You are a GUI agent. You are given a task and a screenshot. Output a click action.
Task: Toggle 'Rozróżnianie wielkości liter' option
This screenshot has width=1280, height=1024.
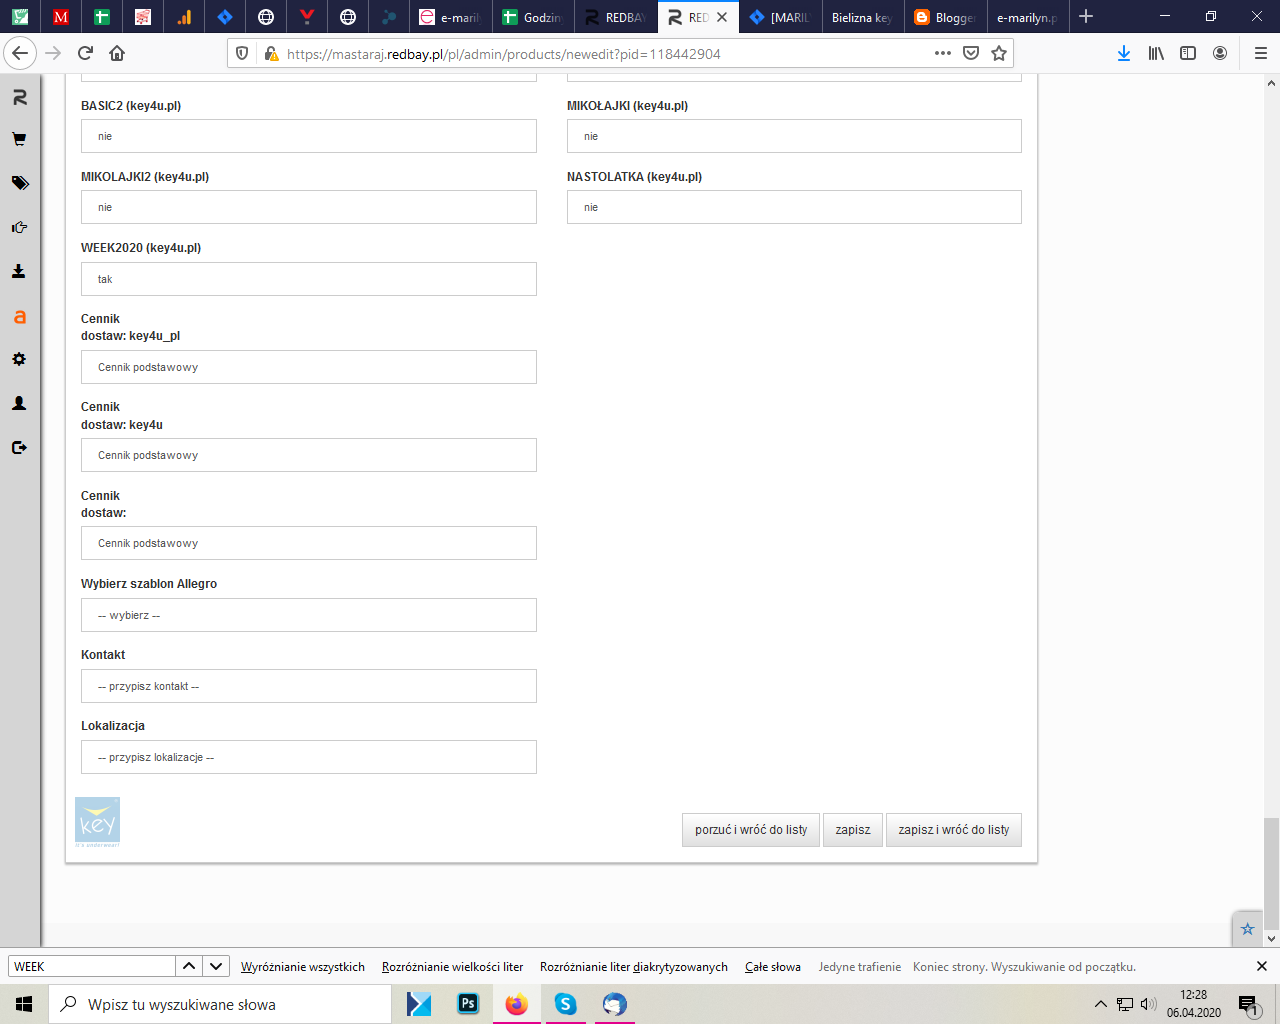tap(452, 967)
